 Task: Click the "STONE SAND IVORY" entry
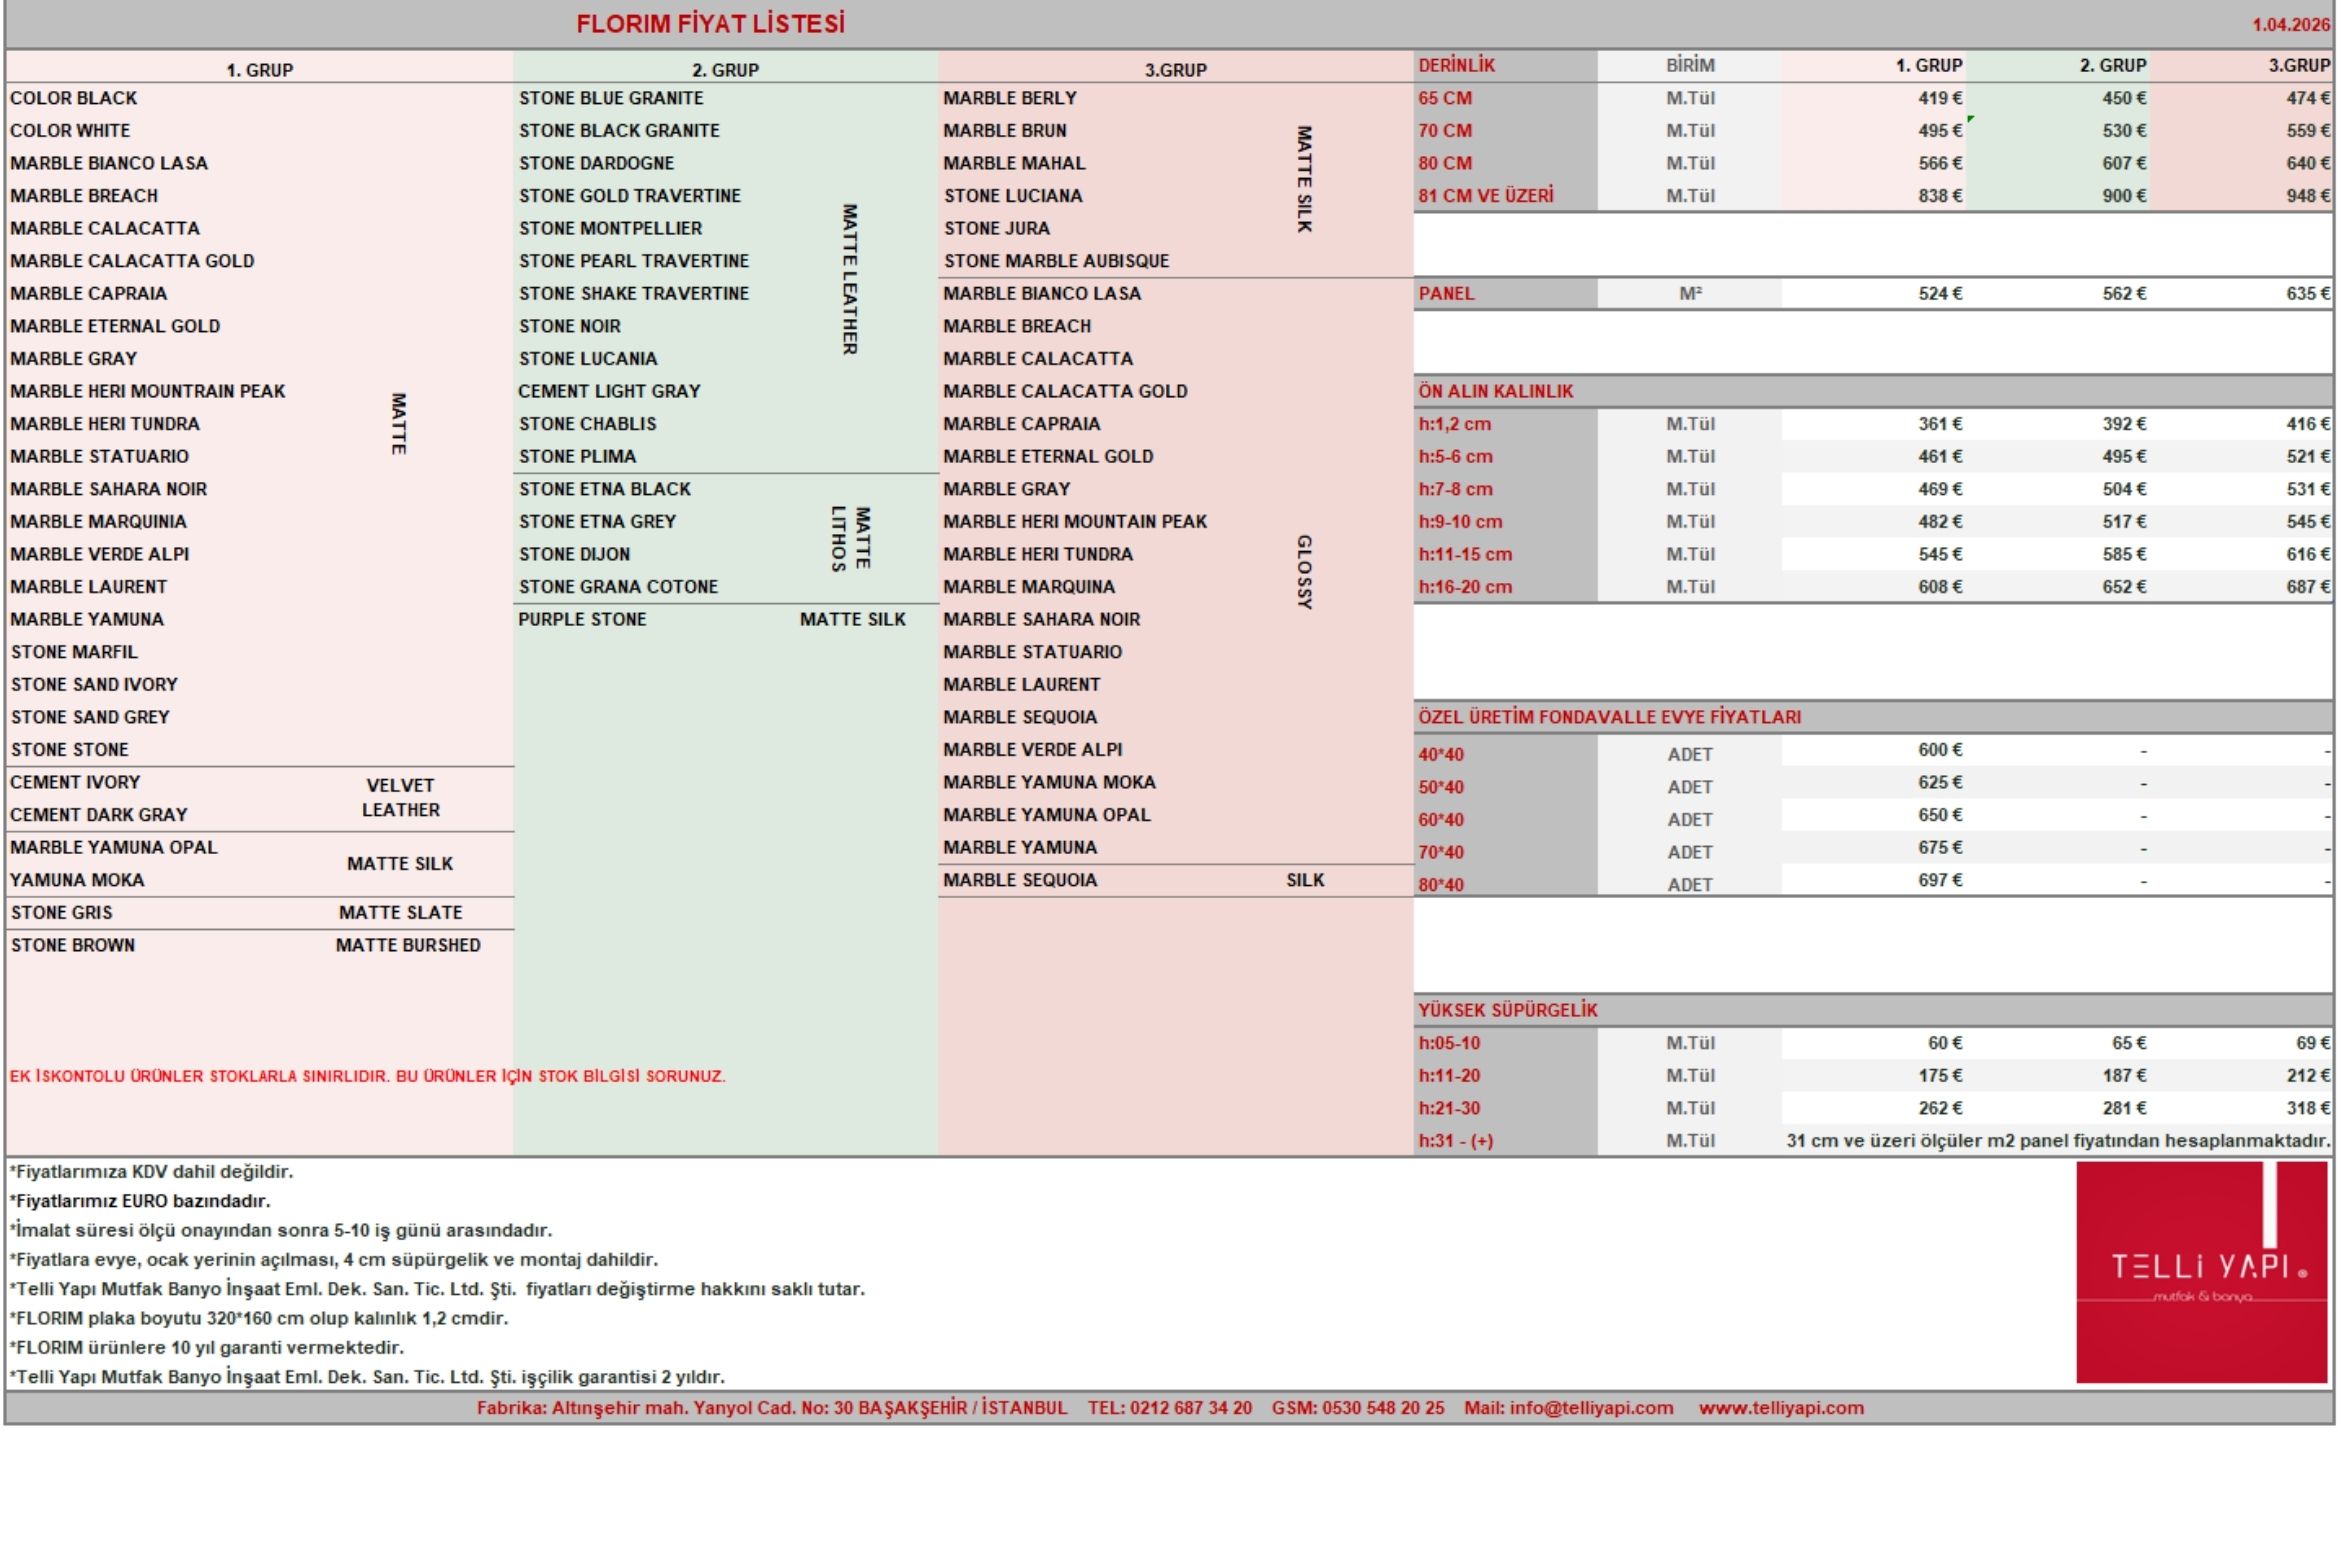94,685
